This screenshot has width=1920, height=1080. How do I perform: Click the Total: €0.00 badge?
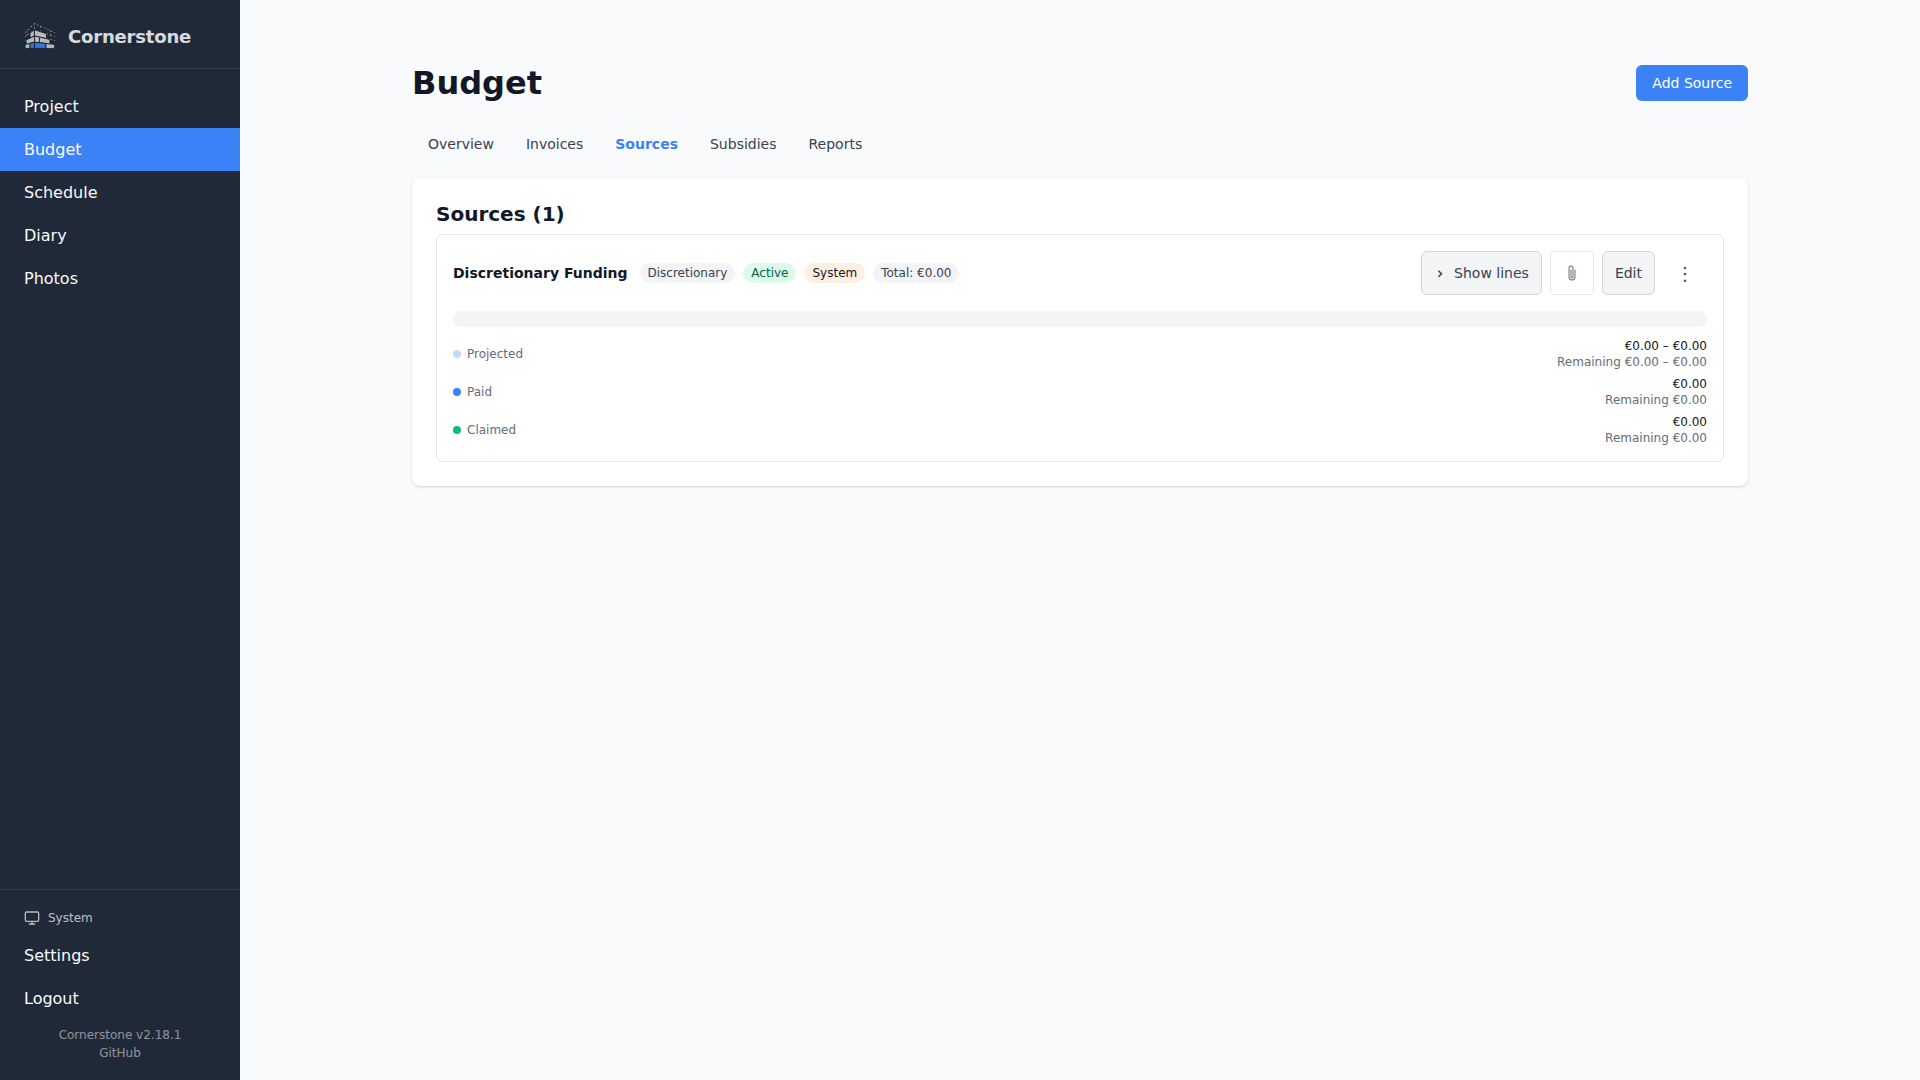pyautogui.click(x=916, y=273)
